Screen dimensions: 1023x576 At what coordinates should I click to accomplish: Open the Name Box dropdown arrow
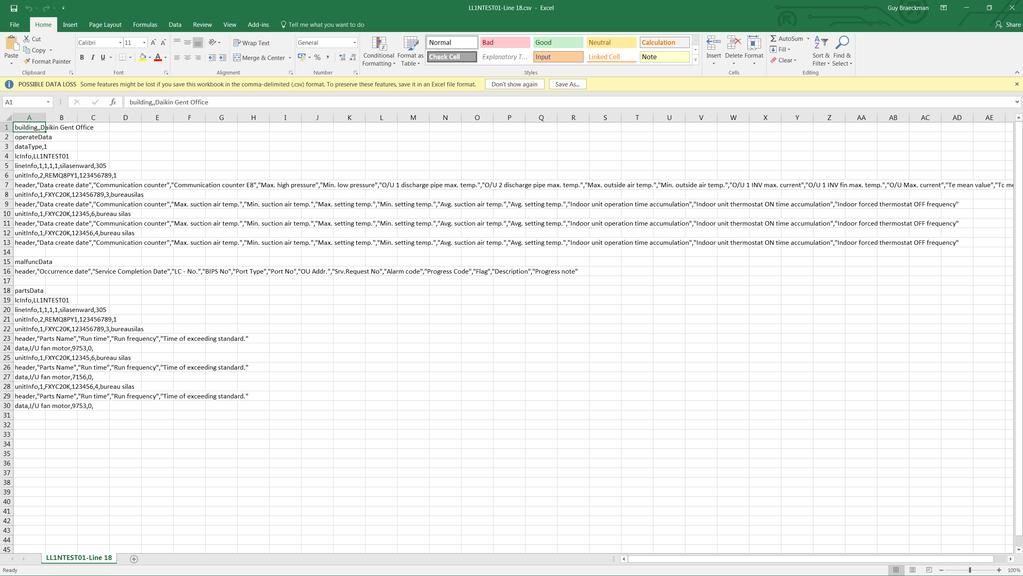[48, 102]
